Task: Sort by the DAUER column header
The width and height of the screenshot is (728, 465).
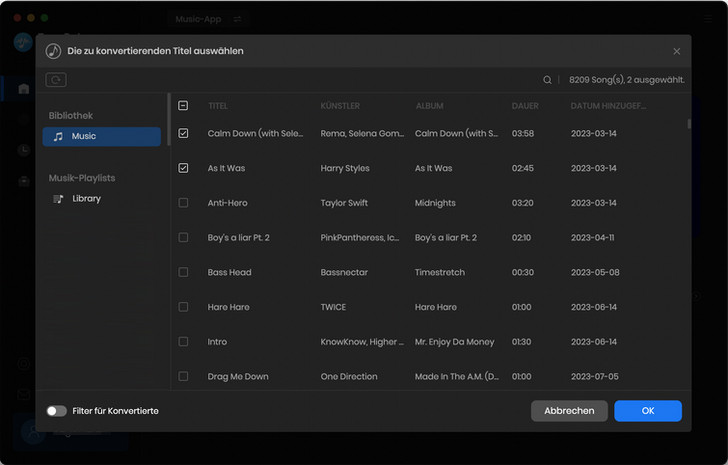Action: click(x=525, y=106)
